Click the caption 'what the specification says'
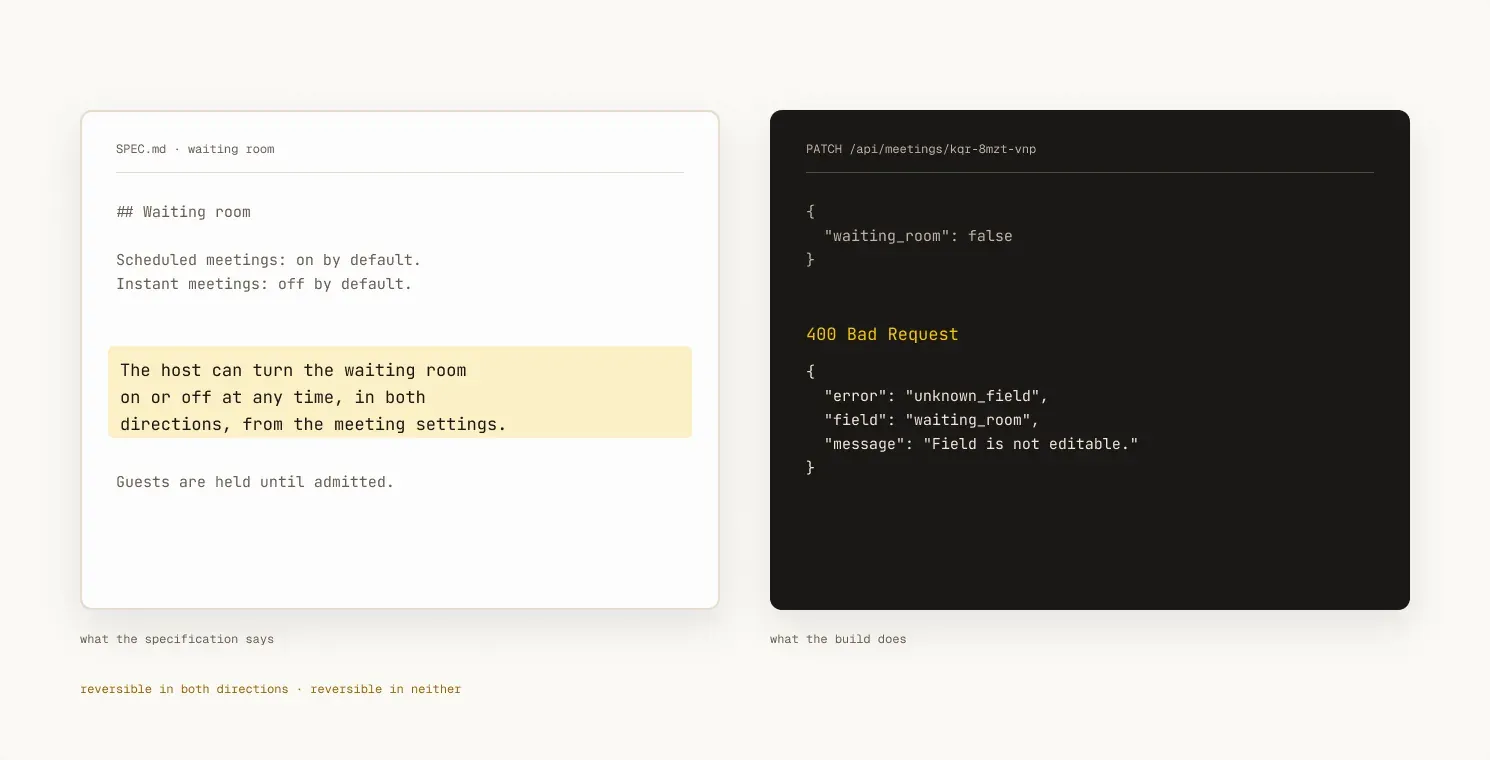 point(177,639)
